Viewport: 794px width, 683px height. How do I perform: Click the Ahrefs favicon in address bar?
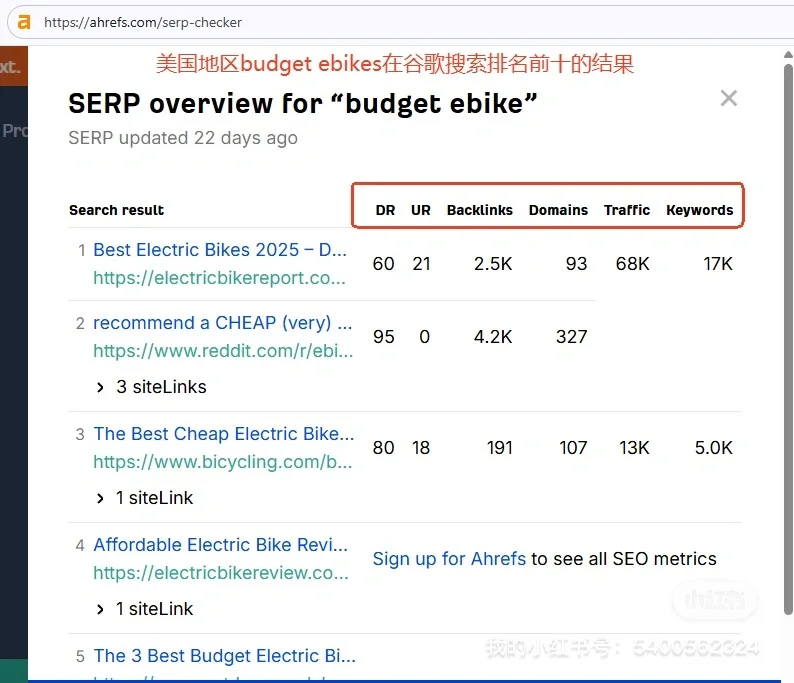pyautogui.click(x=24, y=22)
